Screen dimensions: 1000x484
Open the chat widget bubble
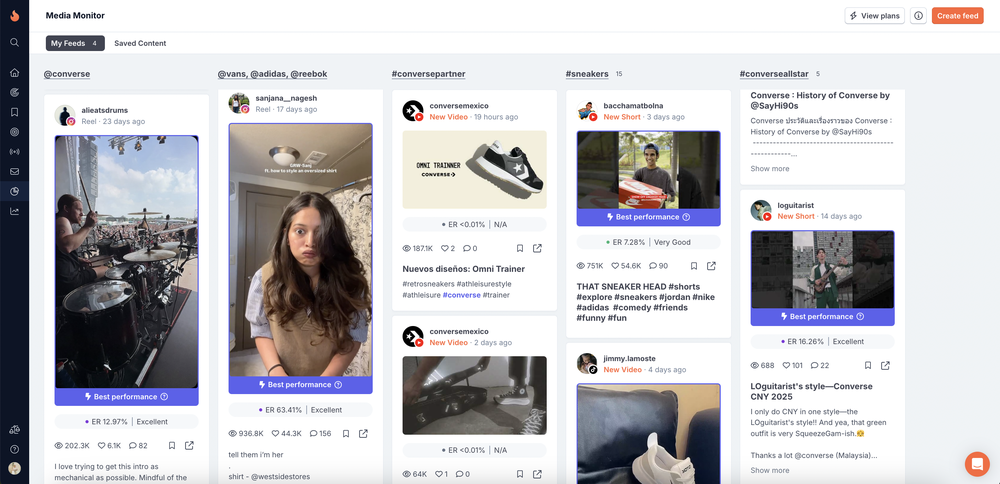point(977,464)
